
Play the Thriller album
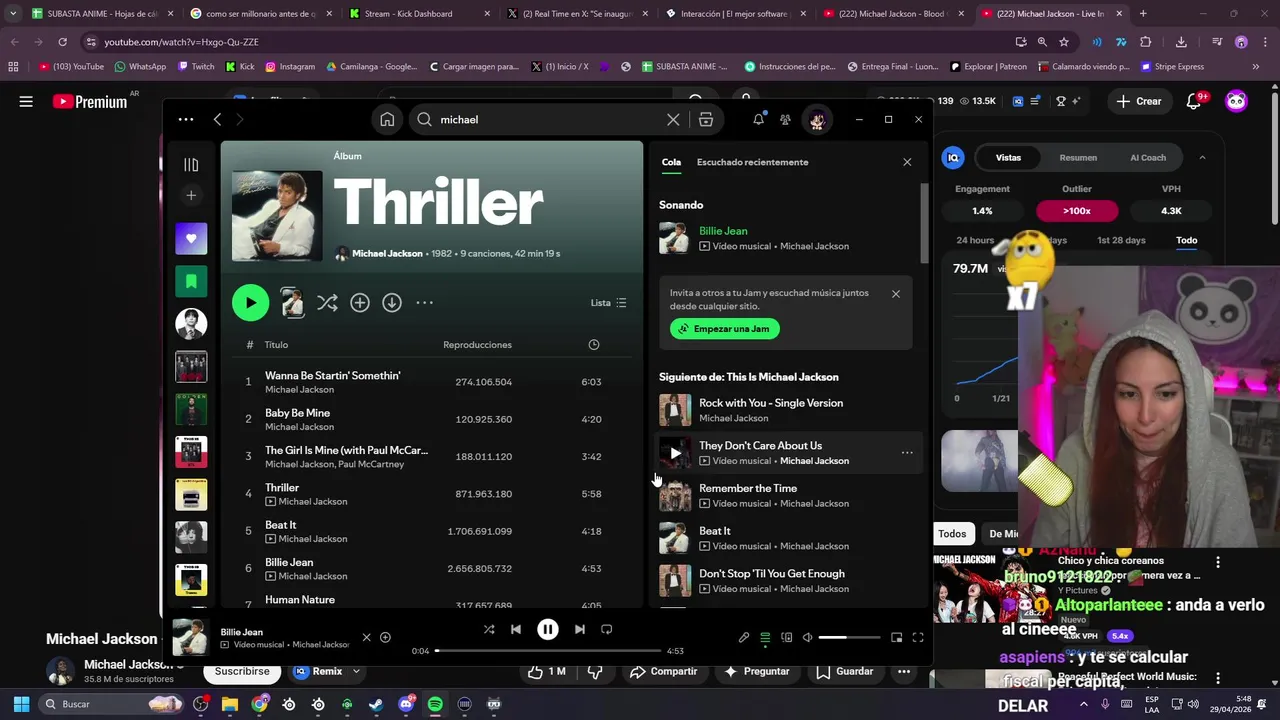[250, 303]
